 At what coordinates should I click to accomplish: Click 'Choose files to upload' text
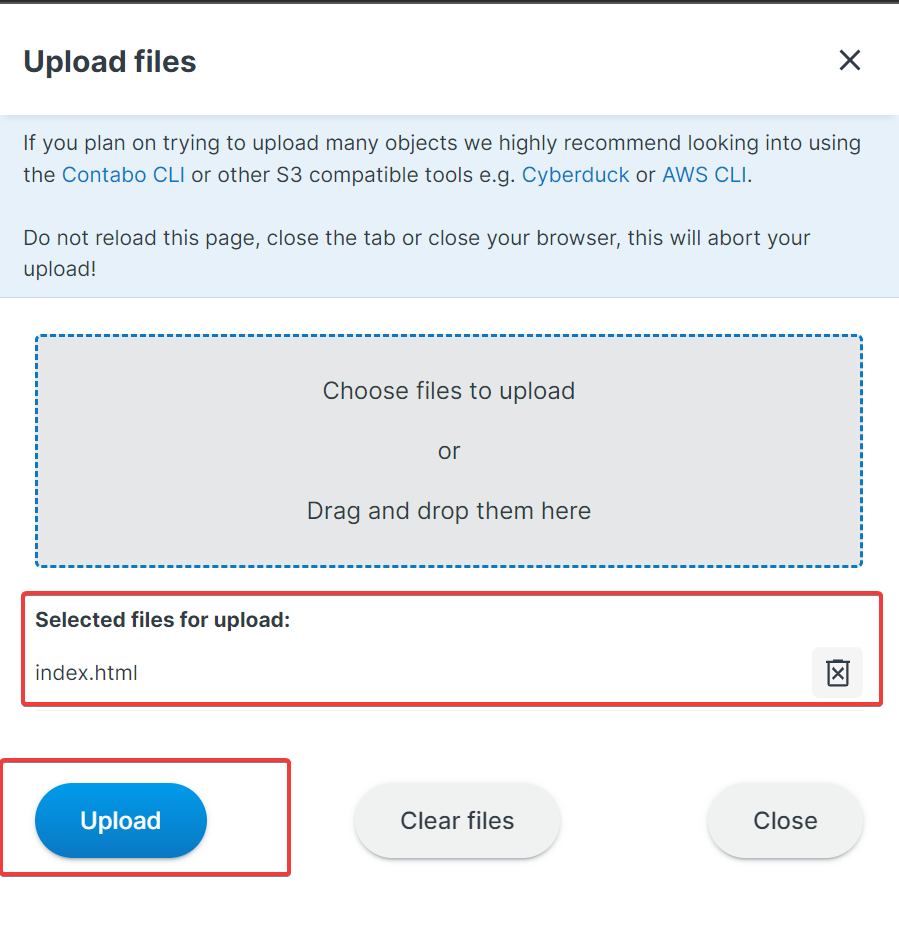[x=449, y=391]
